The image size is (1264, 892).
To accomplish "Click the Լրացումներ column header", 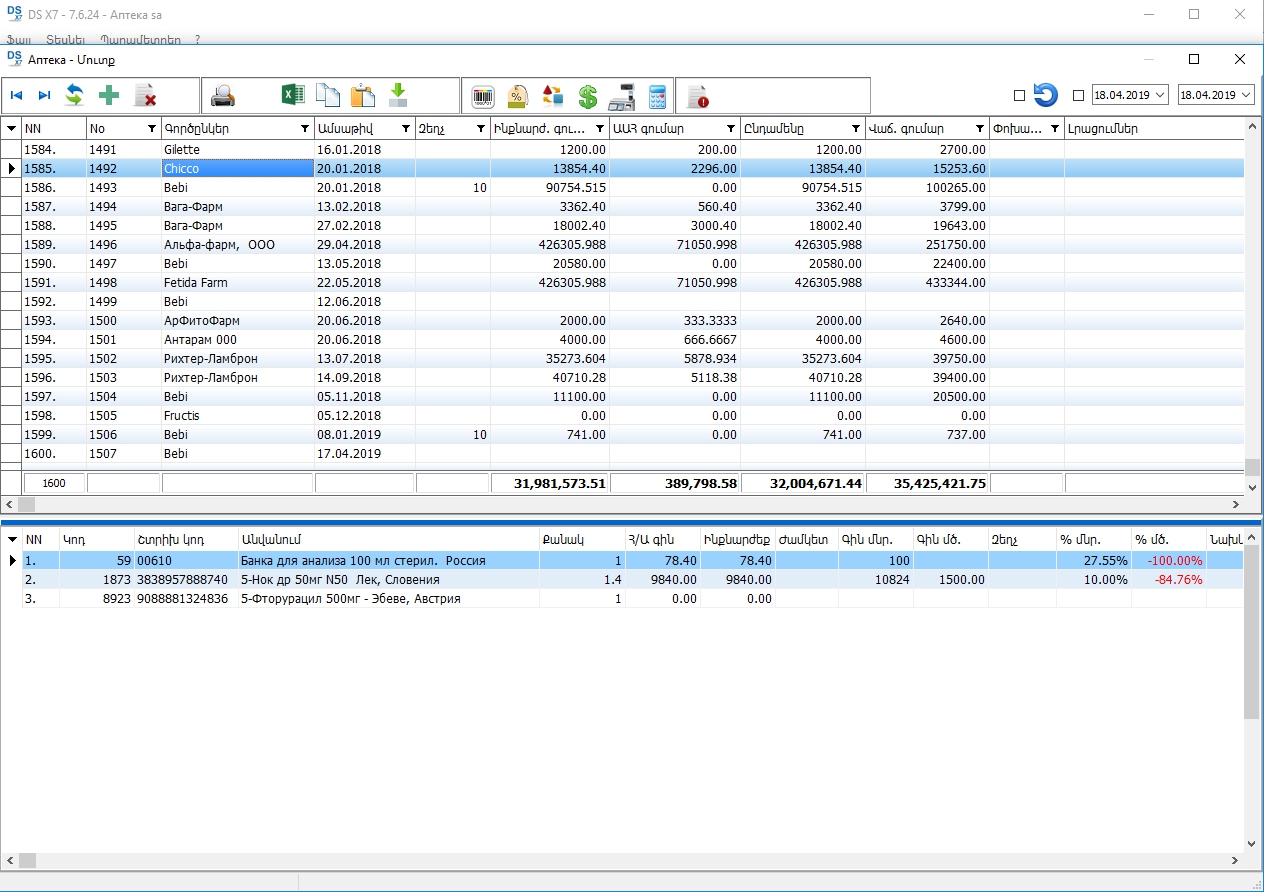I will [x=1154, y=129].
